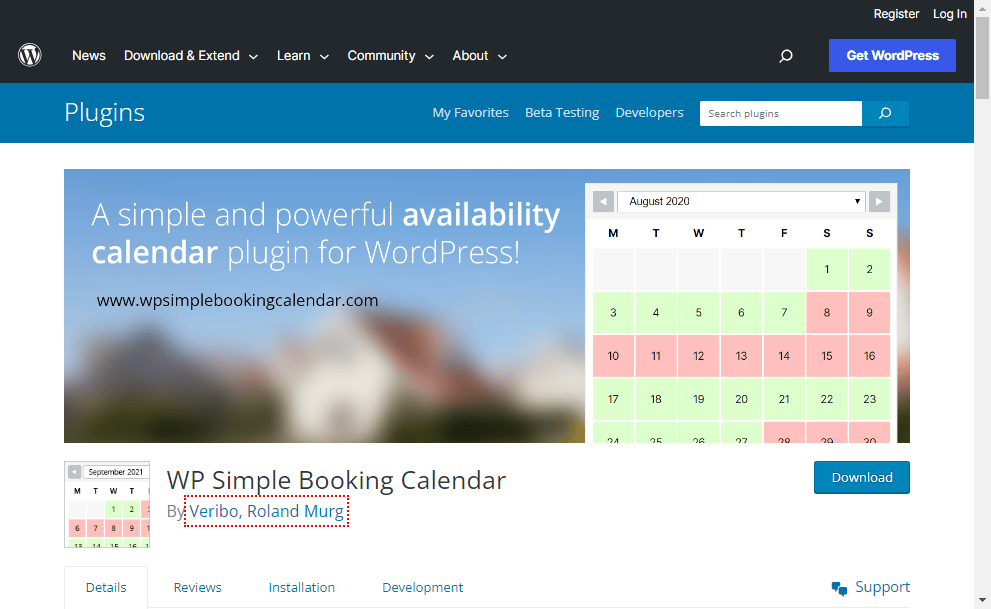Viewport: 991px width, 609px height.
Task: Expand the About menu
Action: point(480,56)
